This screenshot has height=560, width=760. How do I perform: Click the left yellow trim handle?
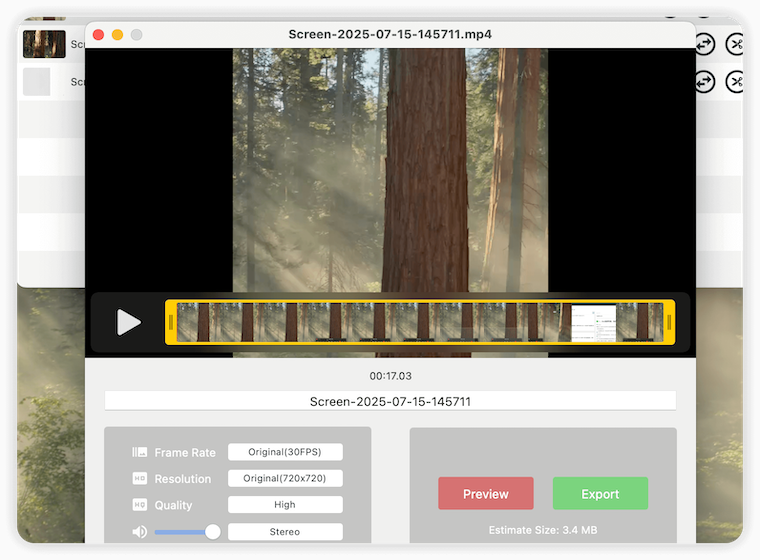click(171, 322)
